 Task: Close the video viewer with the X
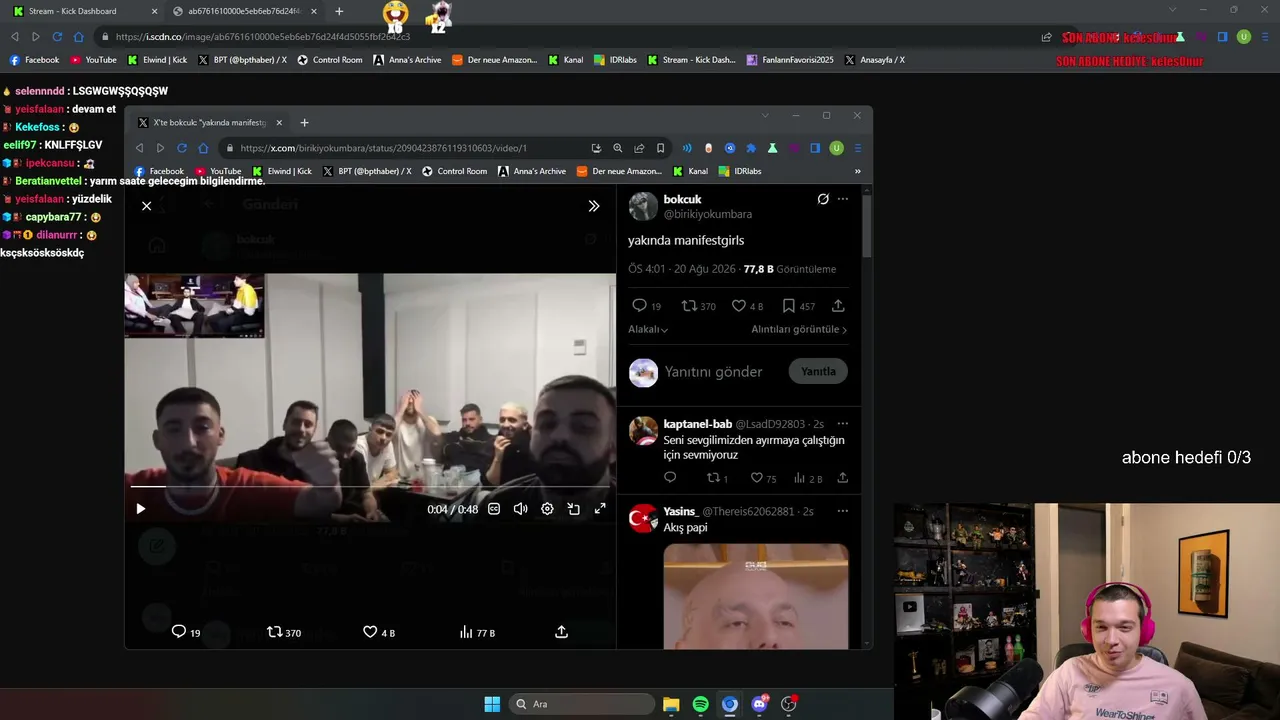[x=147, y=206]
